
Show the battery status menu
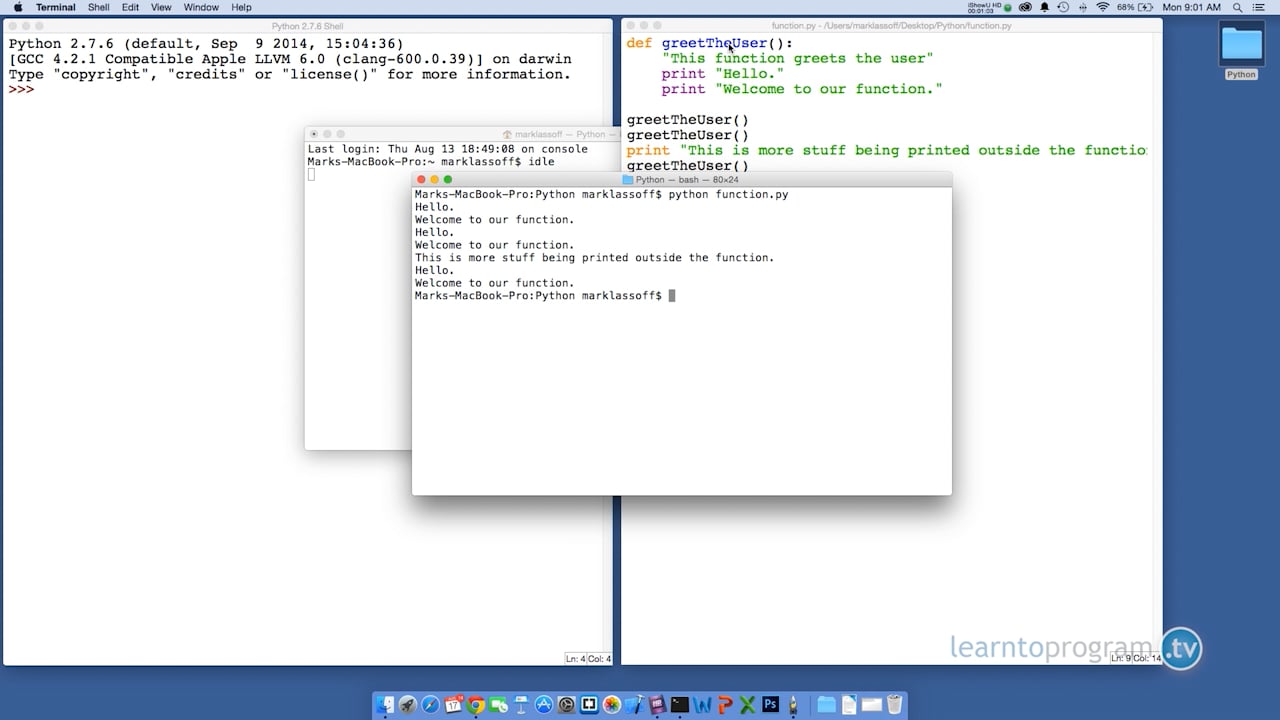pos(1135,7)
